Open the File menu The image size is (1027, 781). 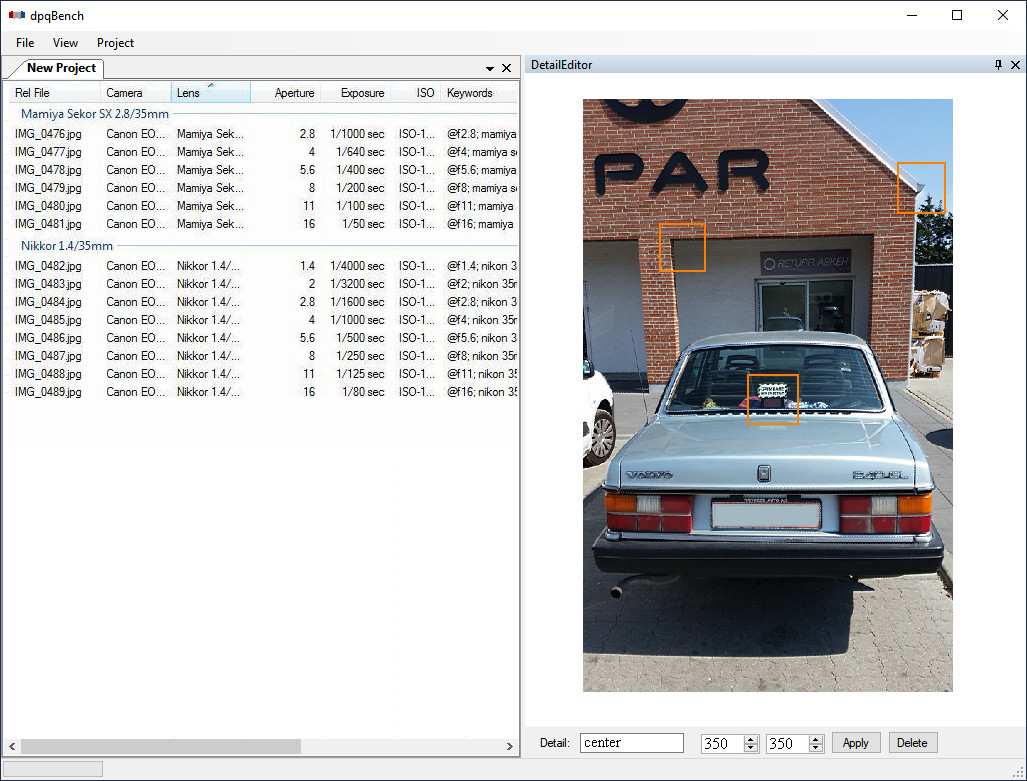(25, 43)
